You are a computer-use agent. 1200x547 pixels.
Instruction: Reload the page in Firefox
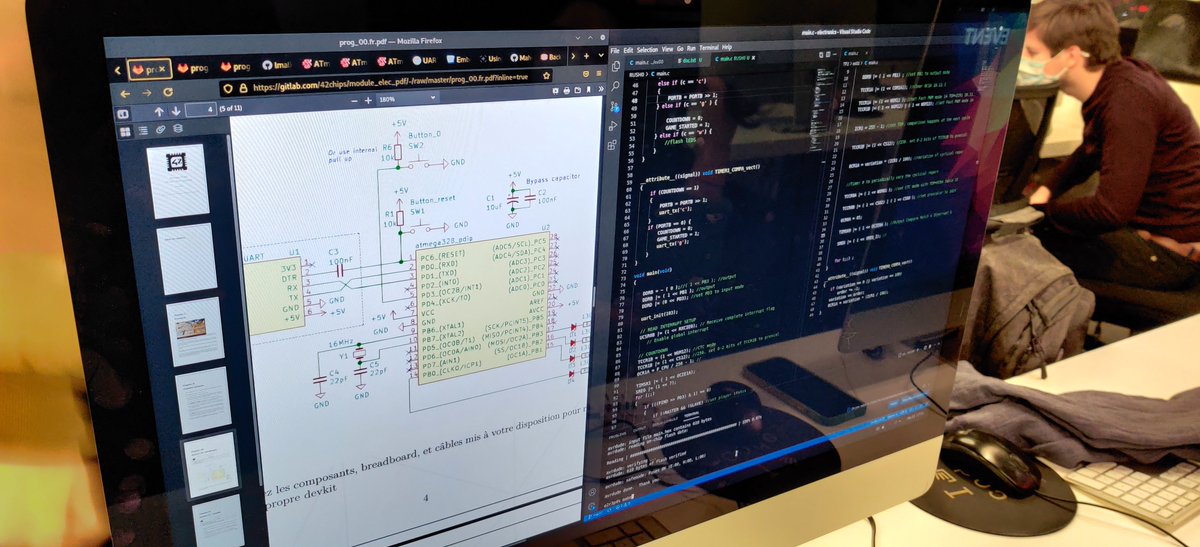(x=168, y=93)
